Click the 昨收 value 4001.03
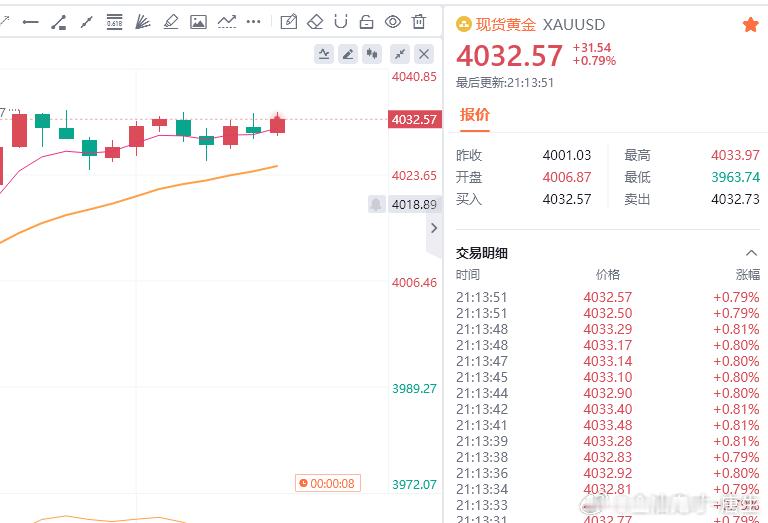This screenshot has width=768, height=523. [x=567, y=155]
